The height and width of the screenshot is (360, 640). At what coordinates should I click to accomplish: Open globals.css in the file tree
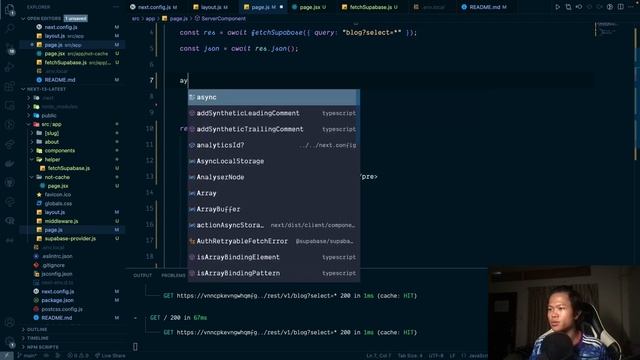tap(58, 204)
